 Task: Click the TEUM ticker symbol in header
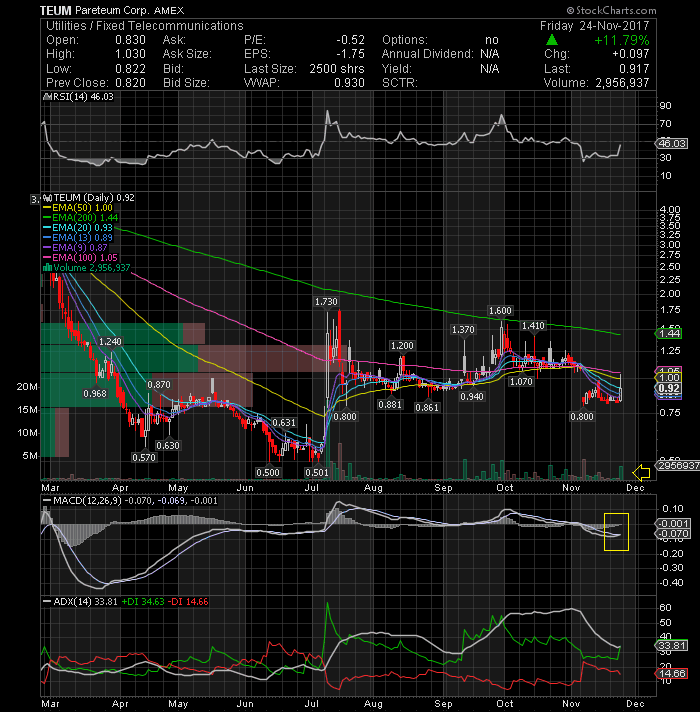(x=55, y=10)
